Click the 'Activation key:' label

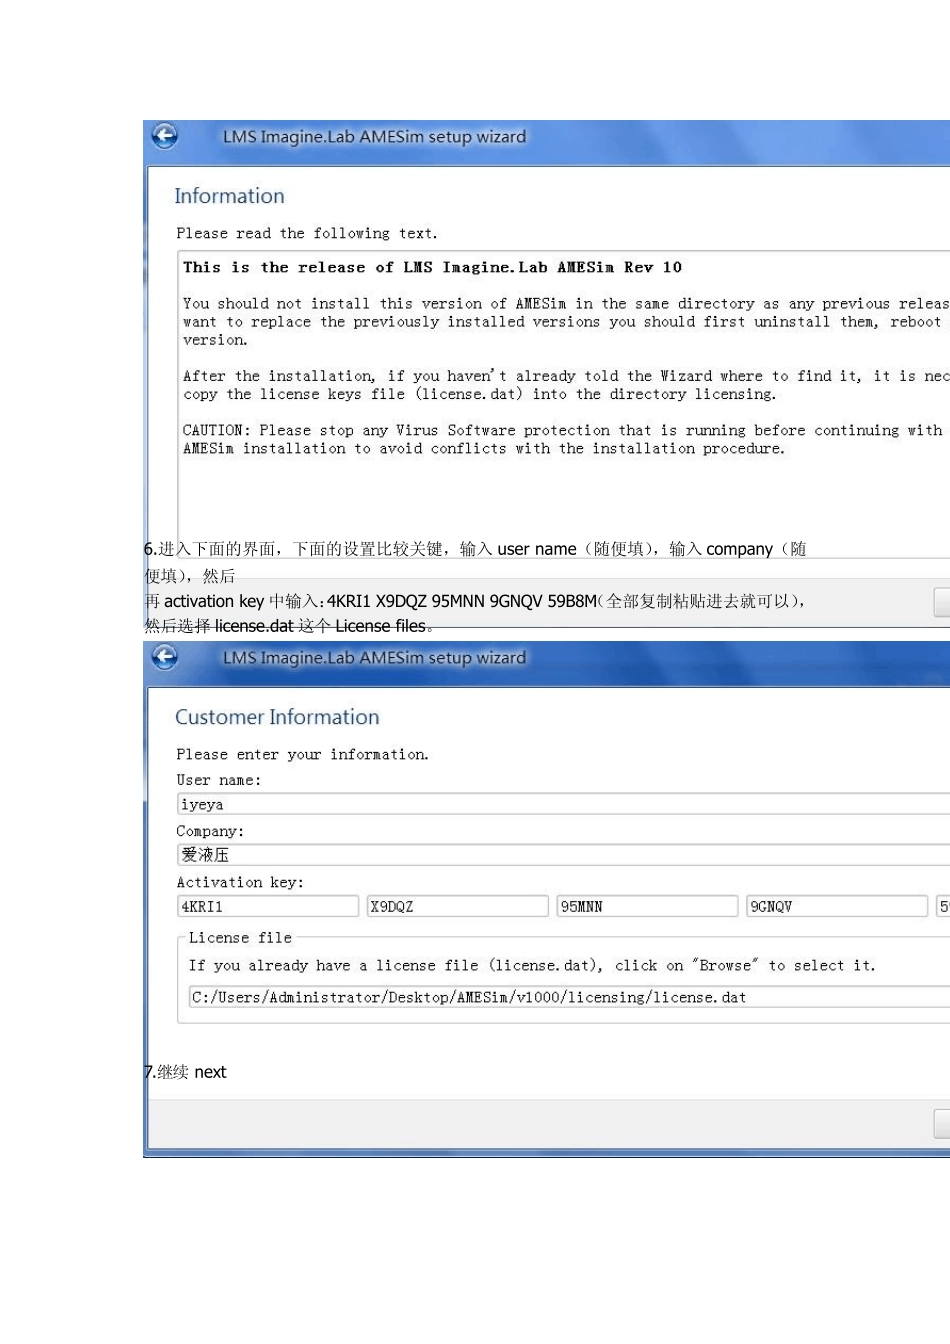coord(240,882)
